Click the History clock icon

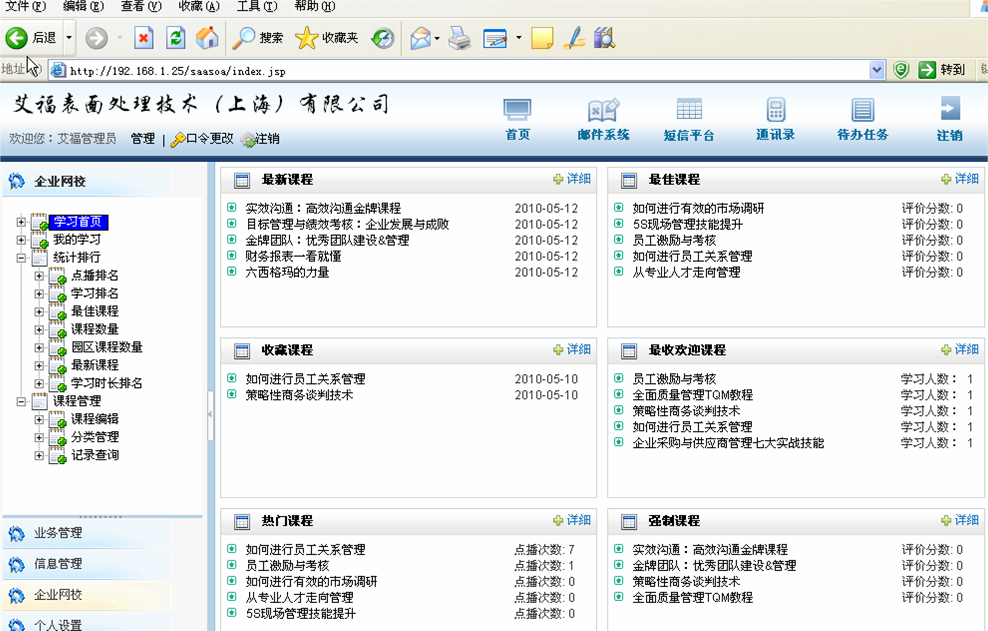[382, 38]
